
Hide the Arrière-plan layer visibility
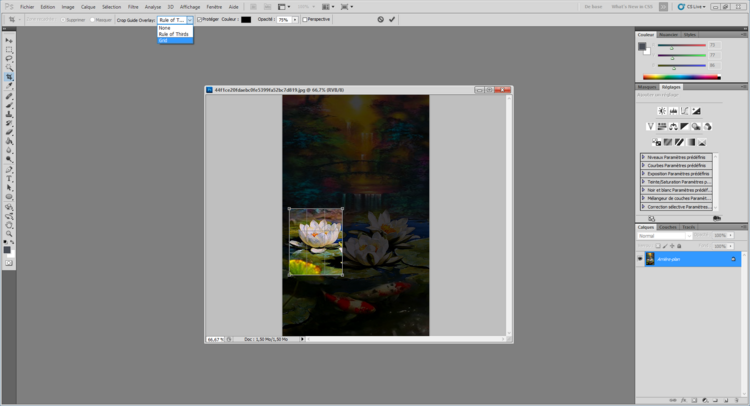click(640, 259)
